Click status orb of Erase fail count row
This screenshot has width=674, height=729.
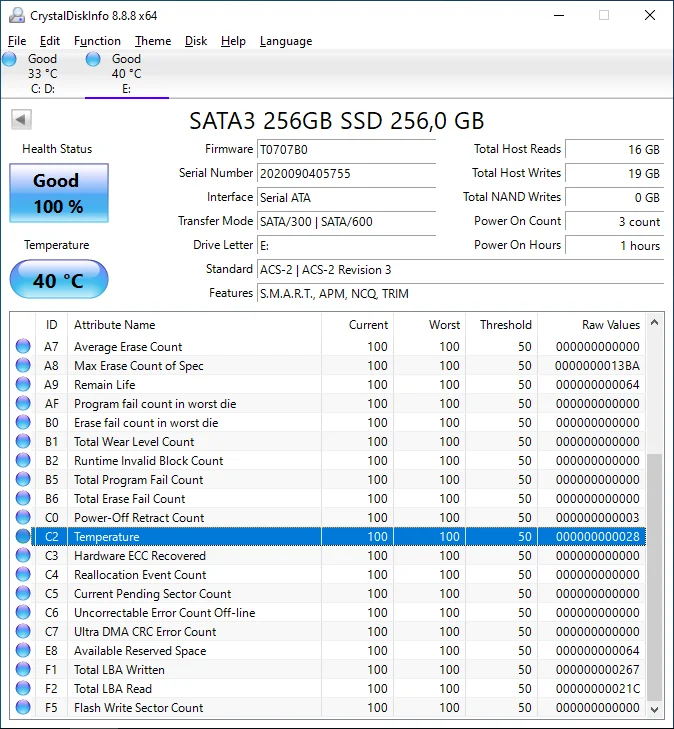(x=23, y=423)
